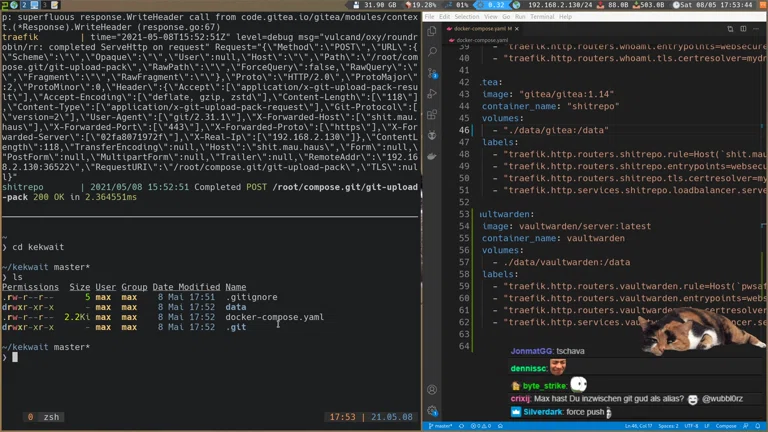The image size is (768, 432).
Task: Select the docker-compose.yaml editor tab
Action: pos(482,29)
